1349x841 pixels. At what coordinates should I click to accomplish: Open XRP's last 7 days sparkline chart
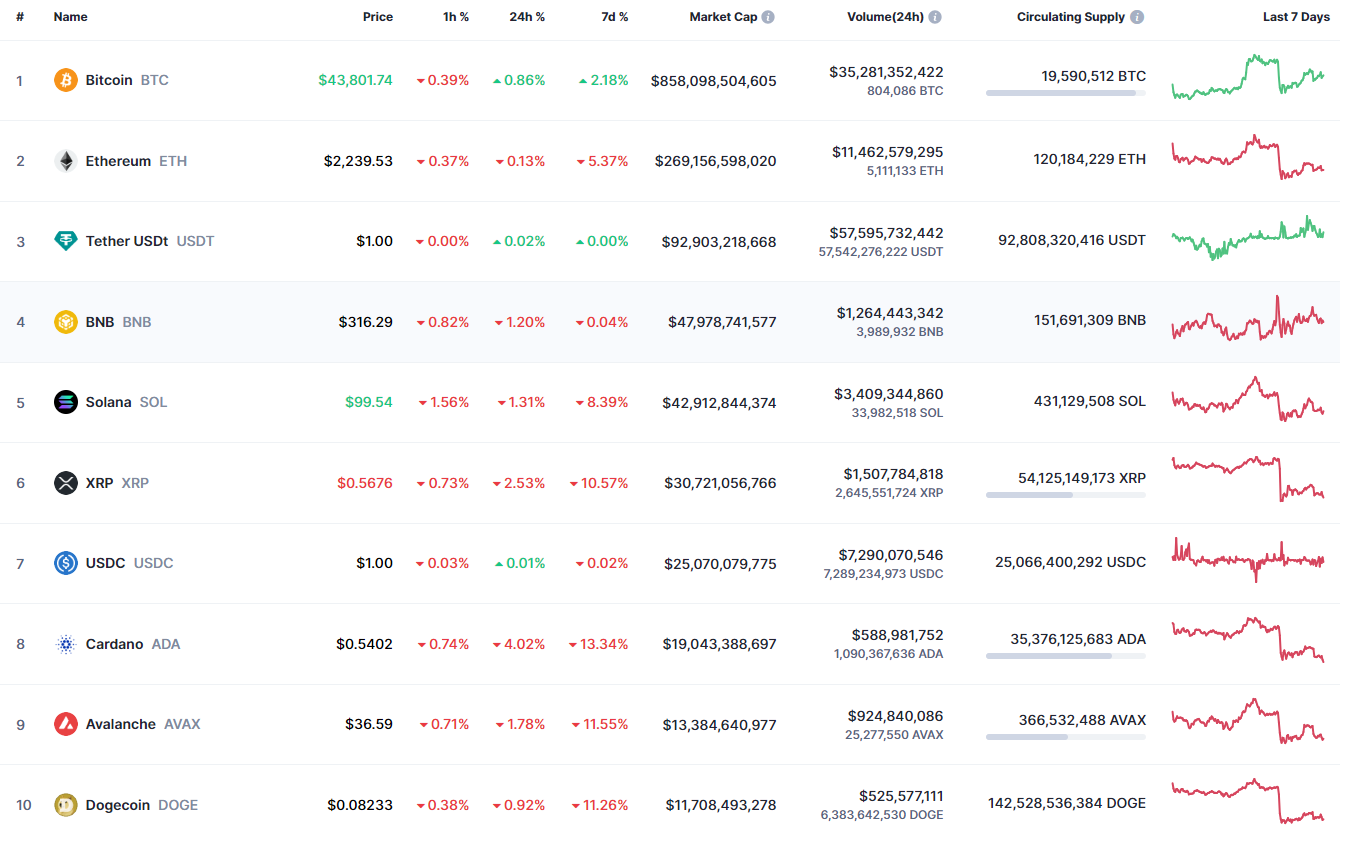coord(1247,480)
